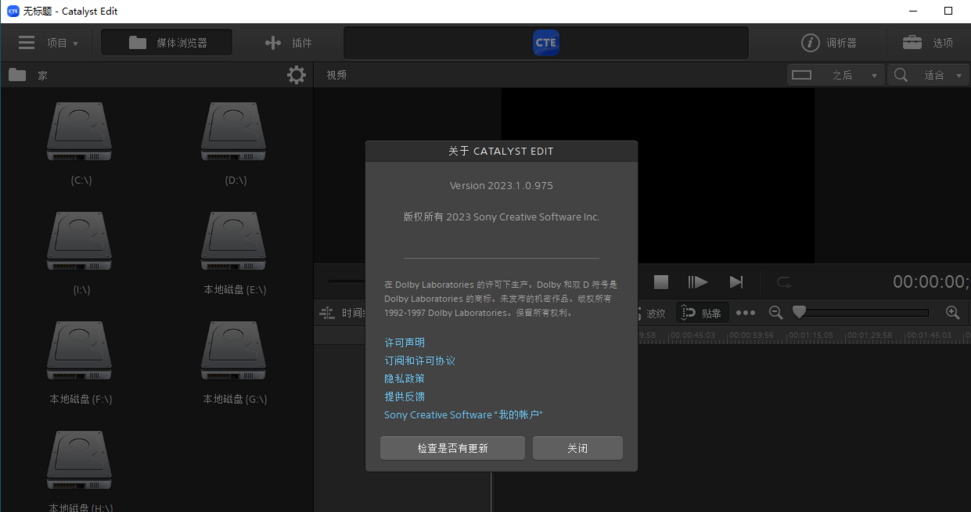
Task: Click 关闭 to close the About dialog
Action: click(578, 448)
